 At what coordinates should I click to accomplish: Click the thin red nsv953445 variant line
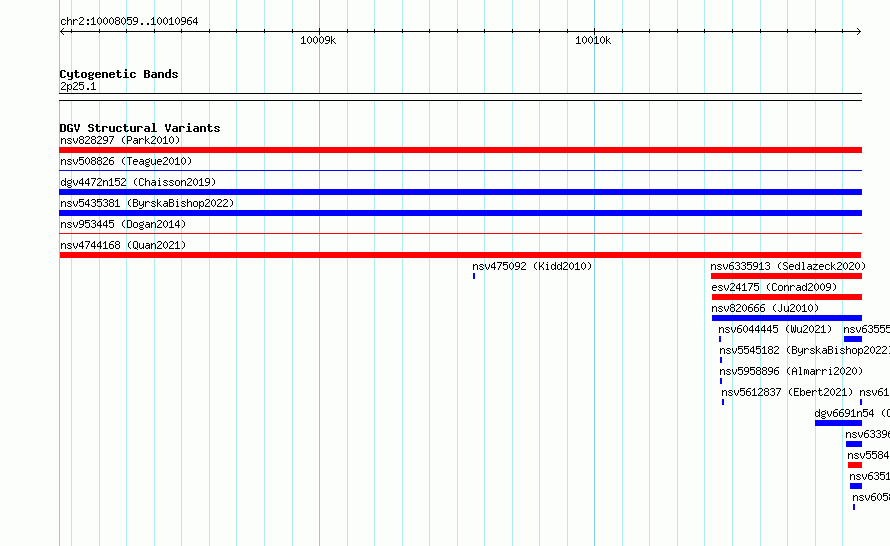460,233
